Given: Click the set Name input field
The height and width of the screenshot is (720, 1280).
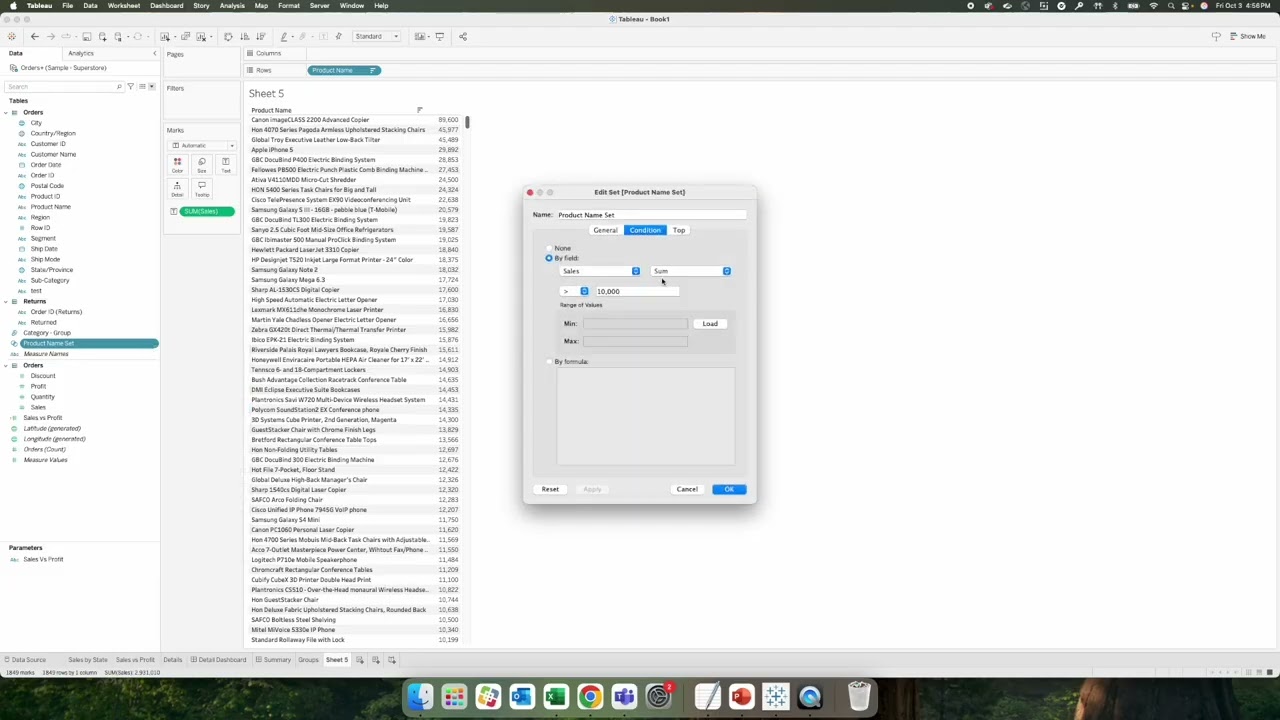Looking at the screenshot, I should click(651, 215).
